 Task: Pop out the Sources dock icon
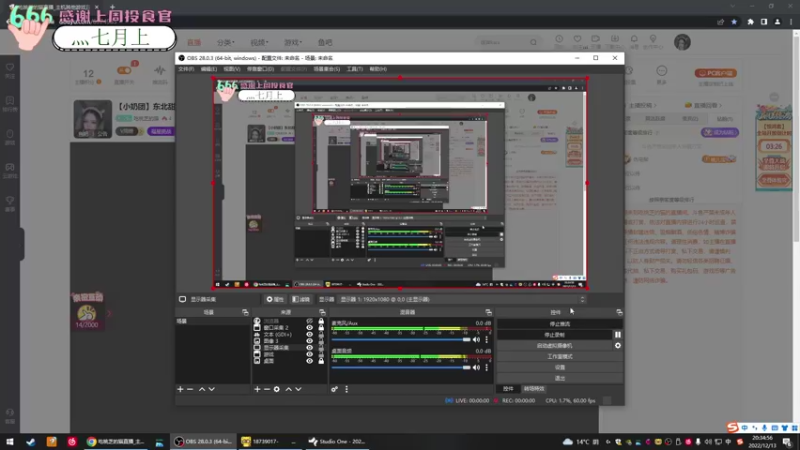[322, 312]
